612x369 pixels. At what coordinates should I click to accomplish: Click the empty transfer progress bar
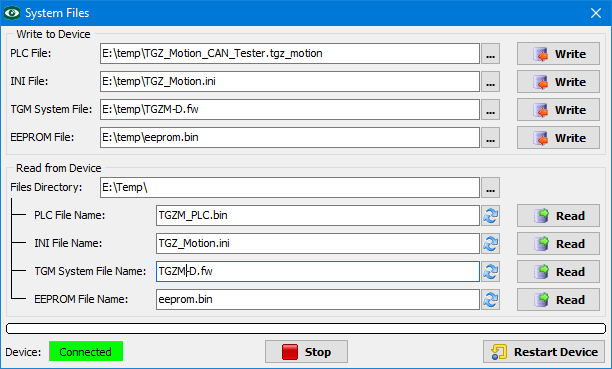pos(306,328)
